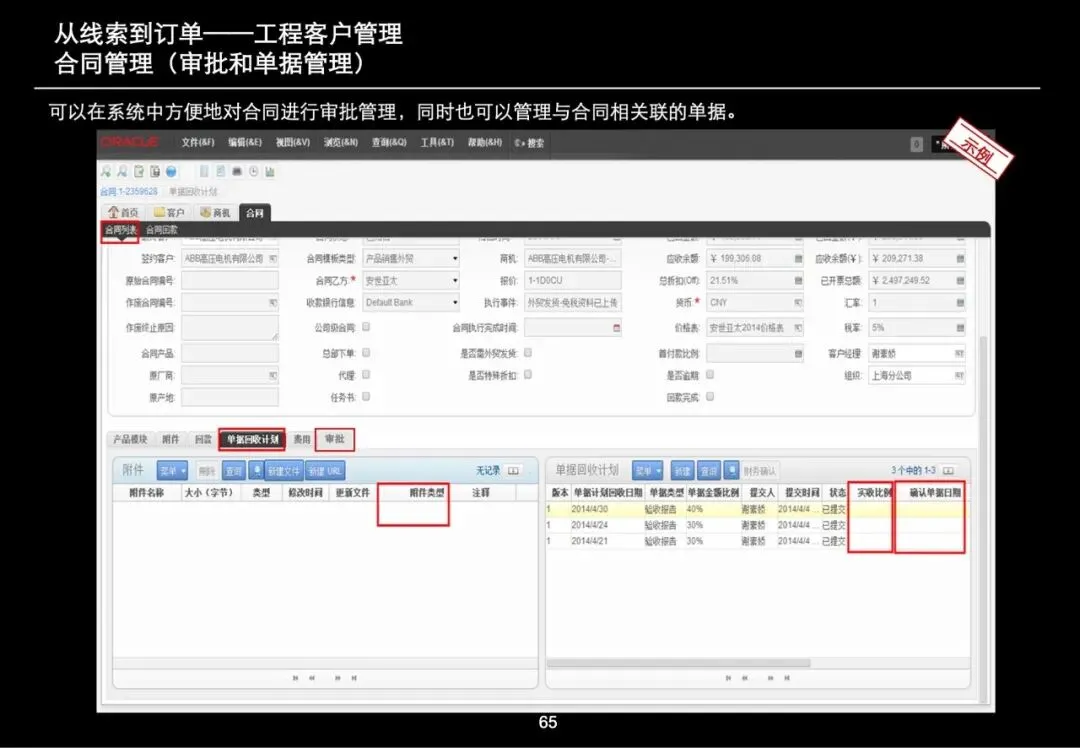Open the calculator icon in 总折扣(Off) field
The image size is (1080, 748).
[798, 280]
